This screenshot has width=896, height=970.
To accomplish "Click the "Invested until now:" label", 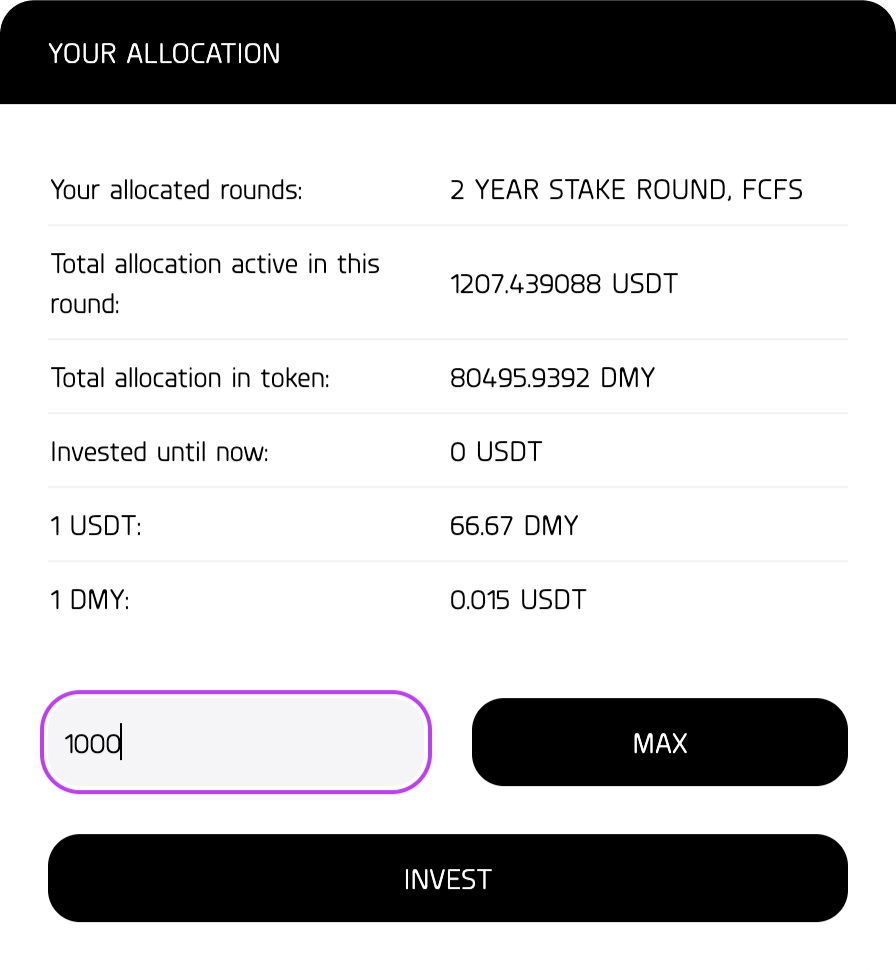I will 160,452.
